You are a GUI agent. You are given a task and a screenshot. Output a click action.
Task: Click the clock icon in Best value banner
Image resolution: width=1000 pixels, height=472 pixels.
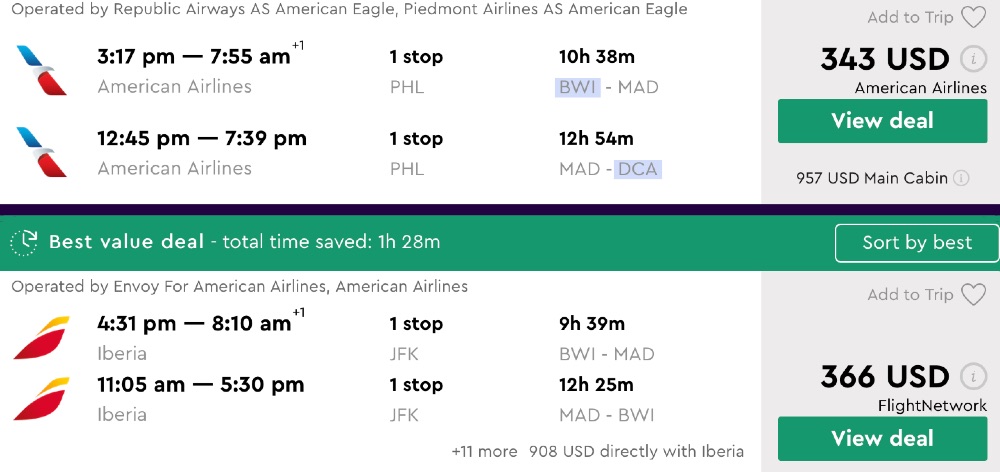(x=24, y=242)
